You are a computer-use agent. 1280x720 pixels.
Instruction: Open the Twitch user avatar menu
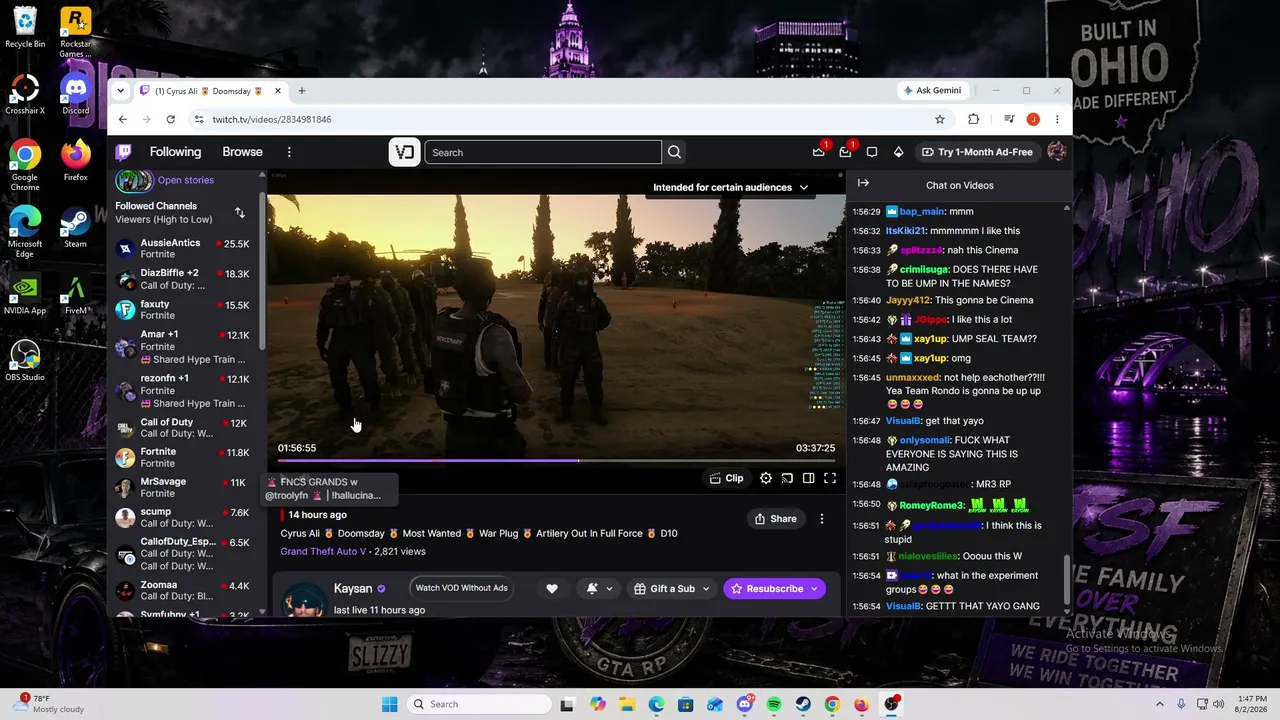click(x=1056, y=152)
